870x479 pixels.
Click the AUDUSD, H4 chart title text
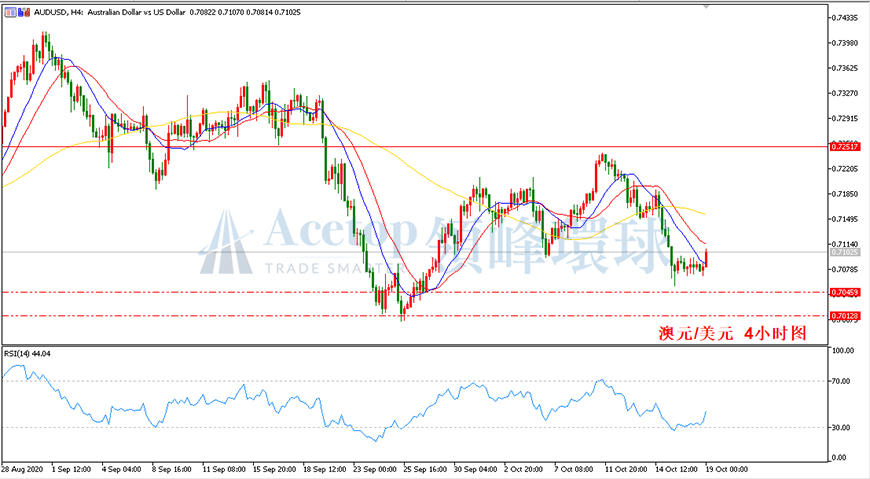(x=167, y=12)
